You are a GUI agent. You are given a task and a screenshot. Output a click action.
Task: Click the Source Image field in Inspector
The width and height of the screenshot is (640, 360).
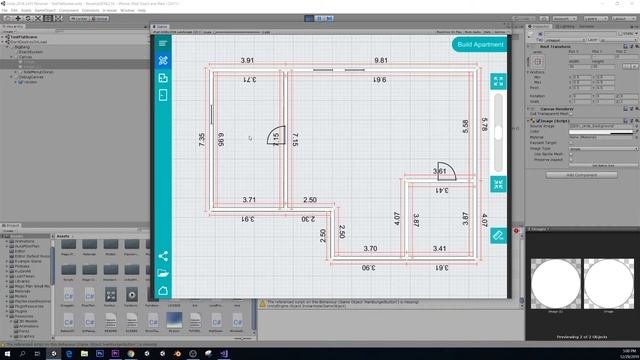tap(601, 126)
